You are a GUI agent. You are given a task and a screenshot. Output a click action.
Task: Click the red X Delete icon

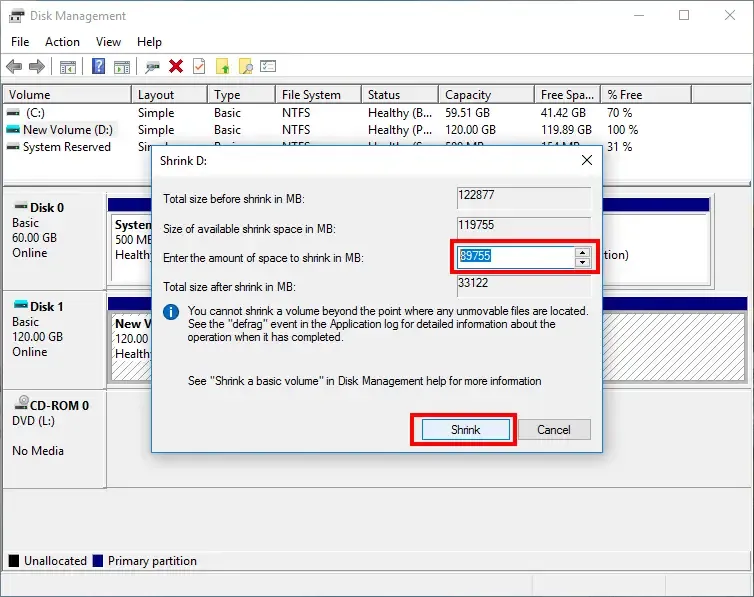point(176,66)
